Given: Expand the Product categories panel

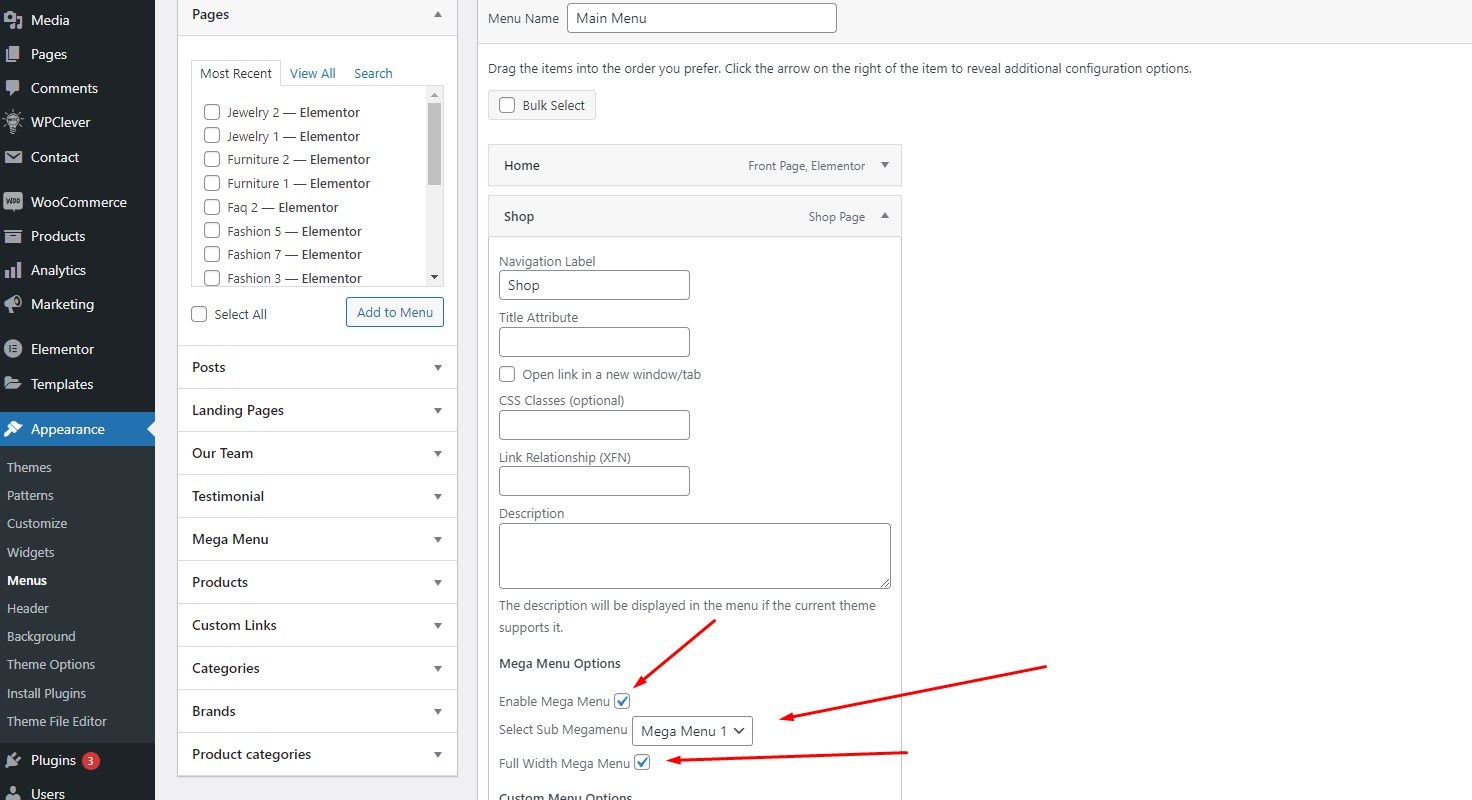Looking at the screenshot, I should pos(437,754).
